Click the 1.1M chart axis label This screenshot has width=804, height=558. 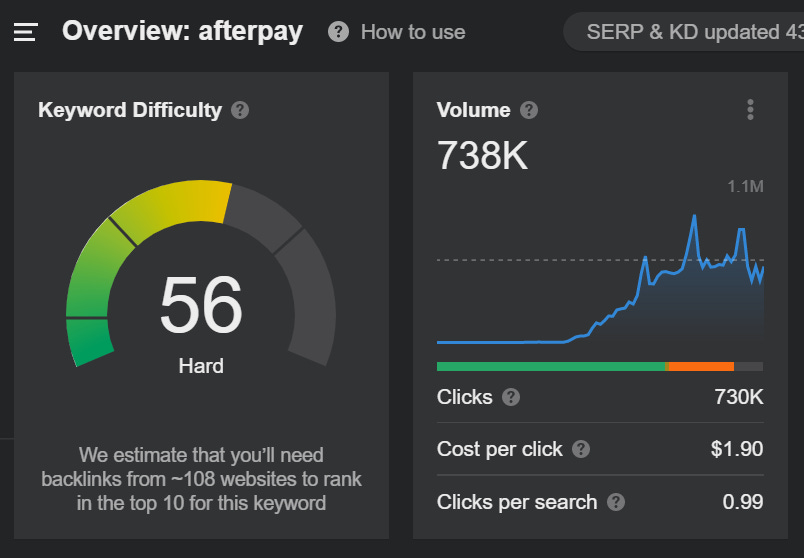(746, 186)
